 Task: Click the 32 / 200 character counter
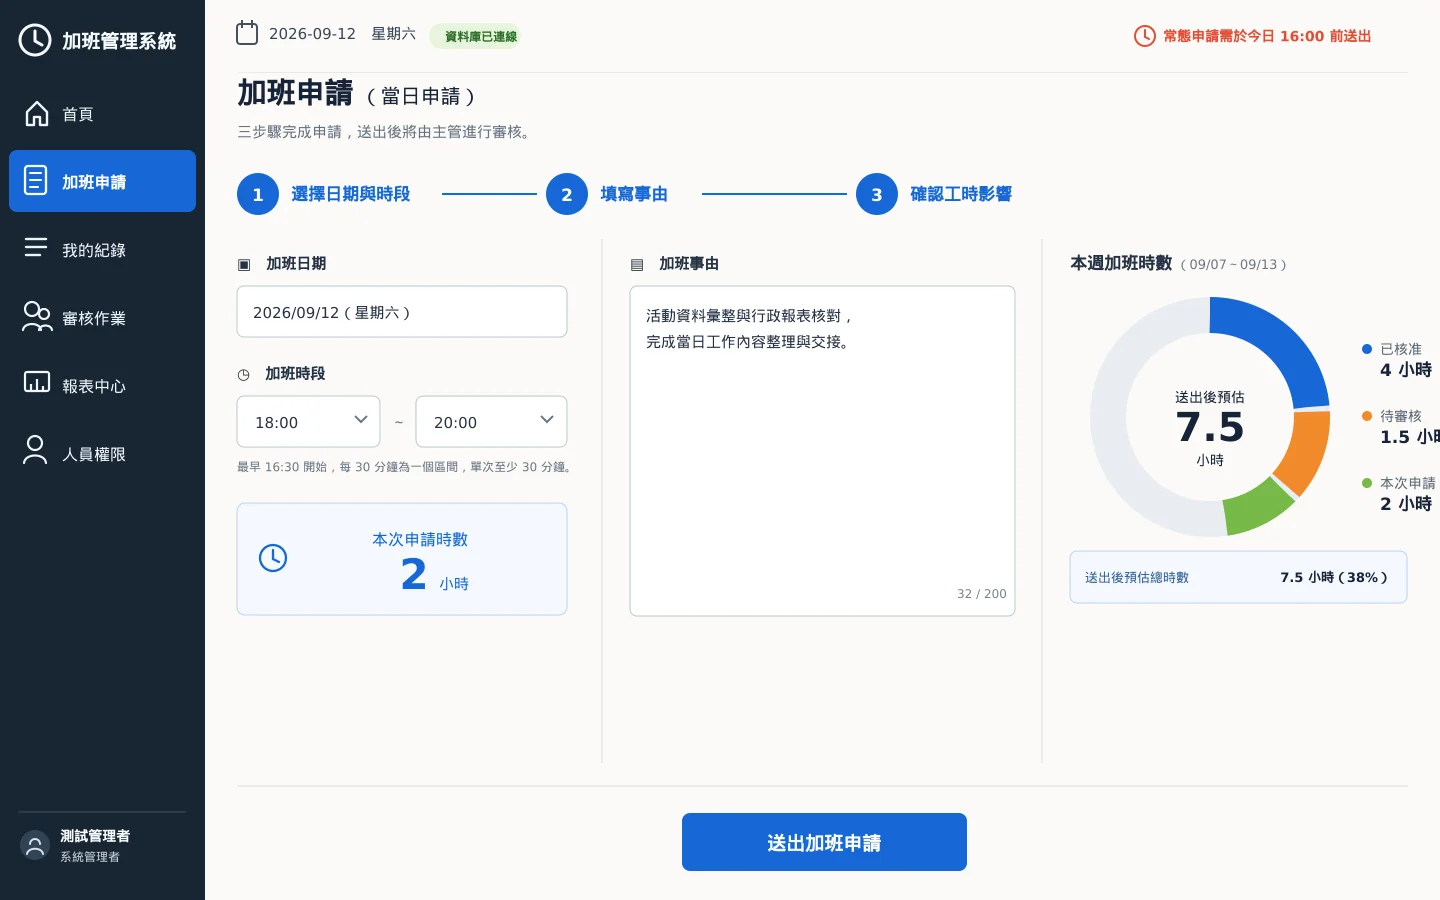[982, 594]
